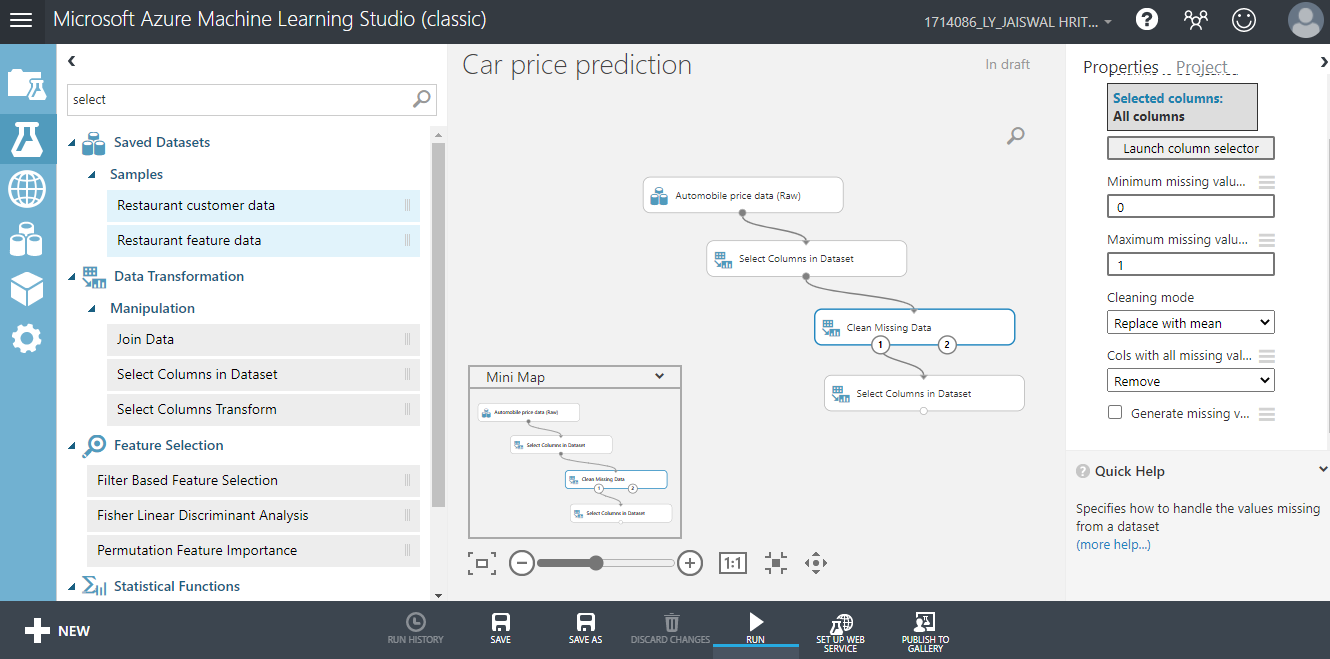Open Cols with all missing values dropdown
The width and height of the screenshot is (1330, 659).
[x=1190, y=381]
